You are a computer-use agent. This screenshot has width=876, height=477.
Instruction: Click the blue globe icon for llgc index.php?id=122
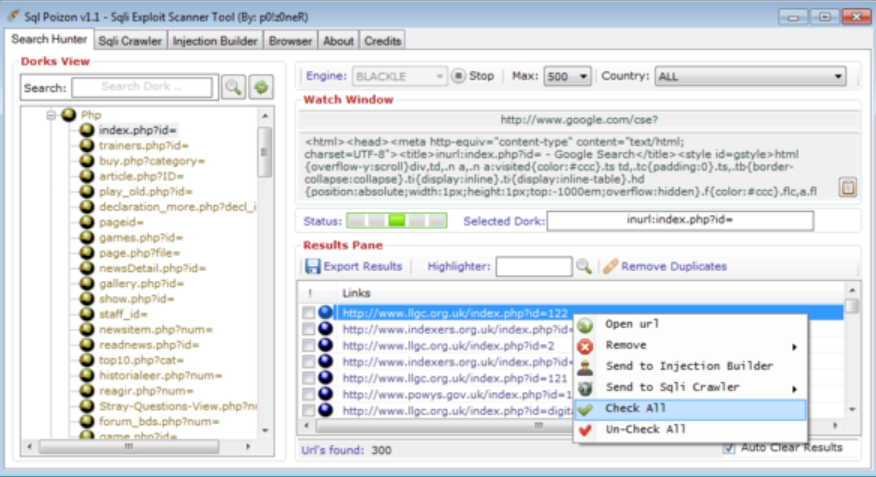pos(325,312)
